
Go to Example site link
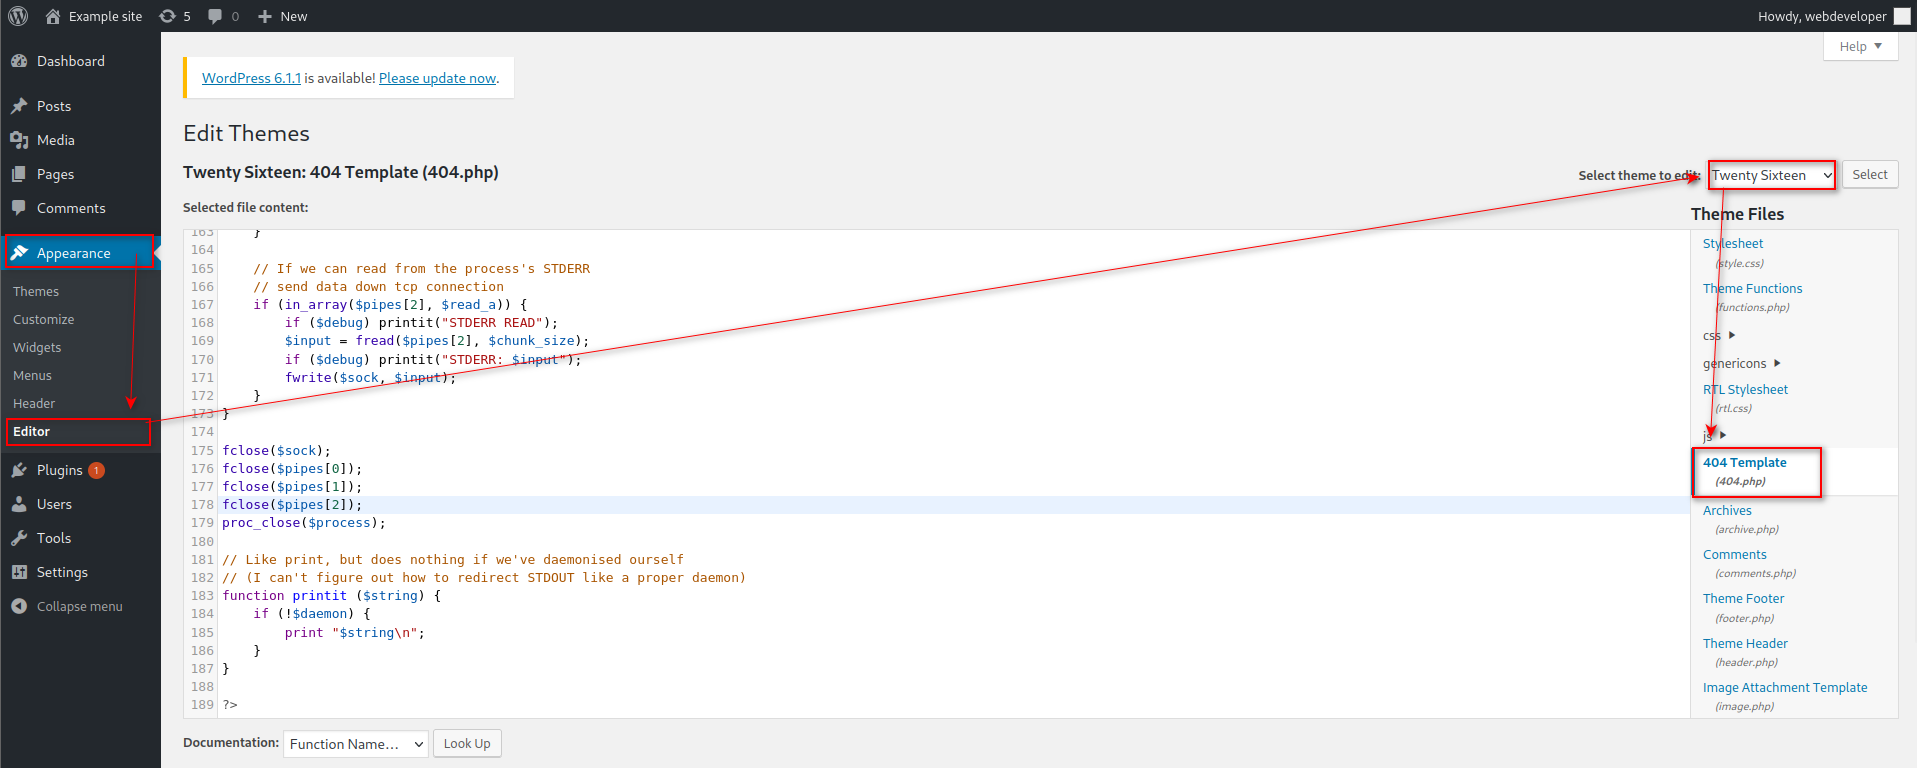pos(106,16)
